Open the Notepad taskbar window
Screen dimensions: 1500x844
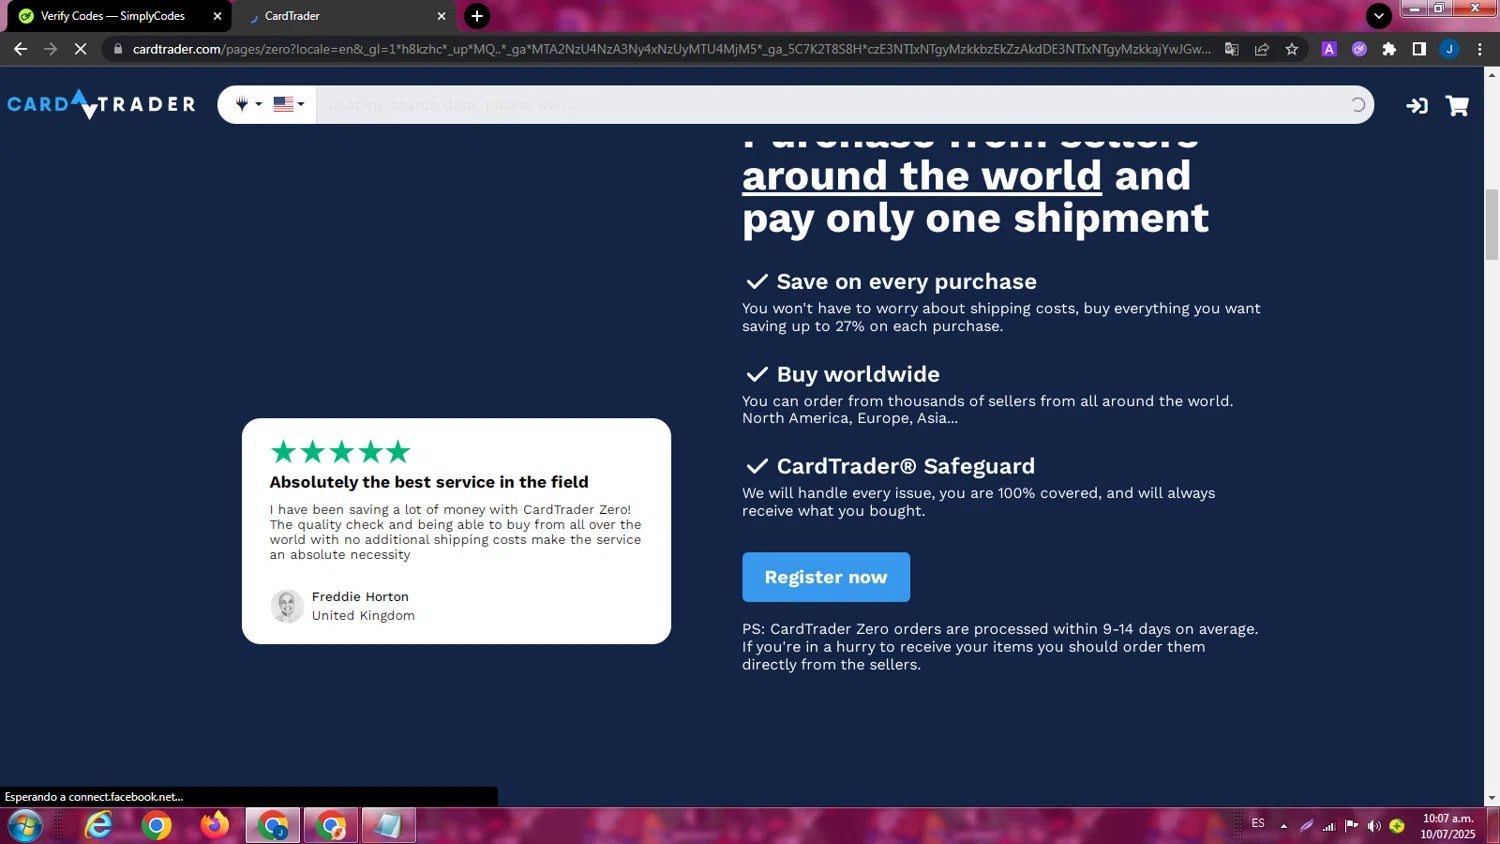click(389, 826)
